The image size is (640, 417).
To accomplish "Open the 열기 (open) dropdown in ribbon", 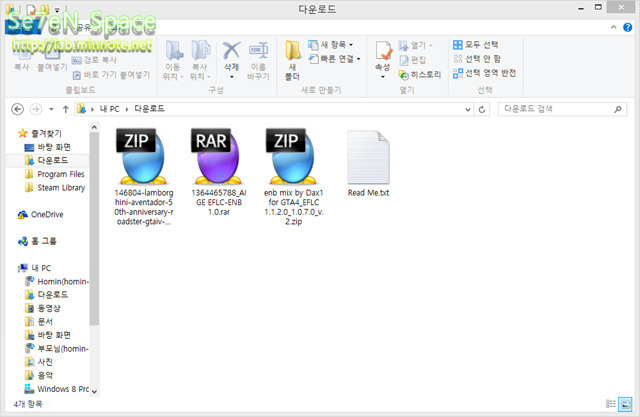I will click(x=416, y=45).
